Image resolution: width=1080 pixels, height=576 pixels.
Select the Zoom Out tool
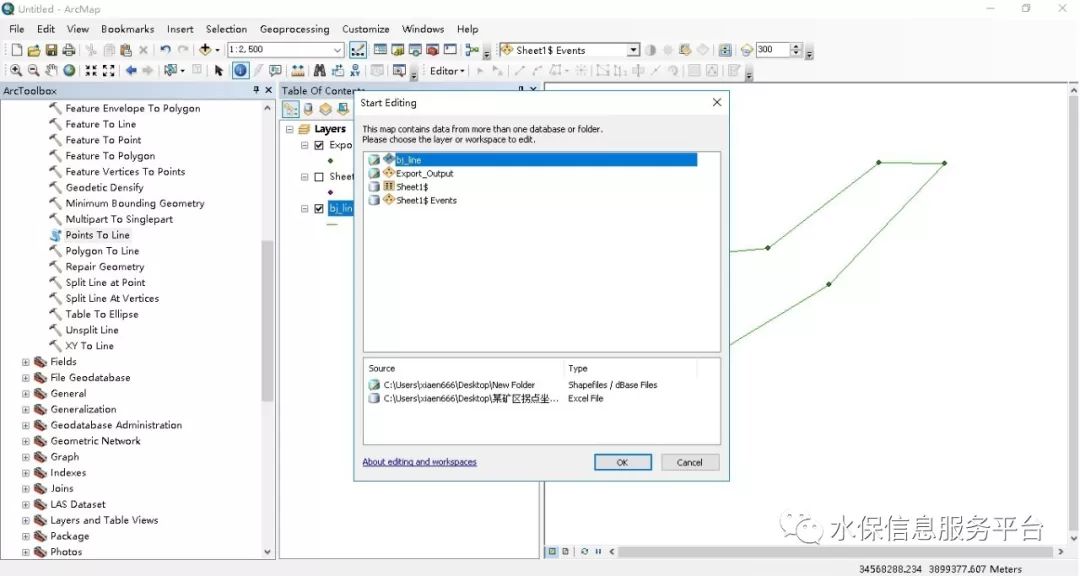tap(33, 70)
